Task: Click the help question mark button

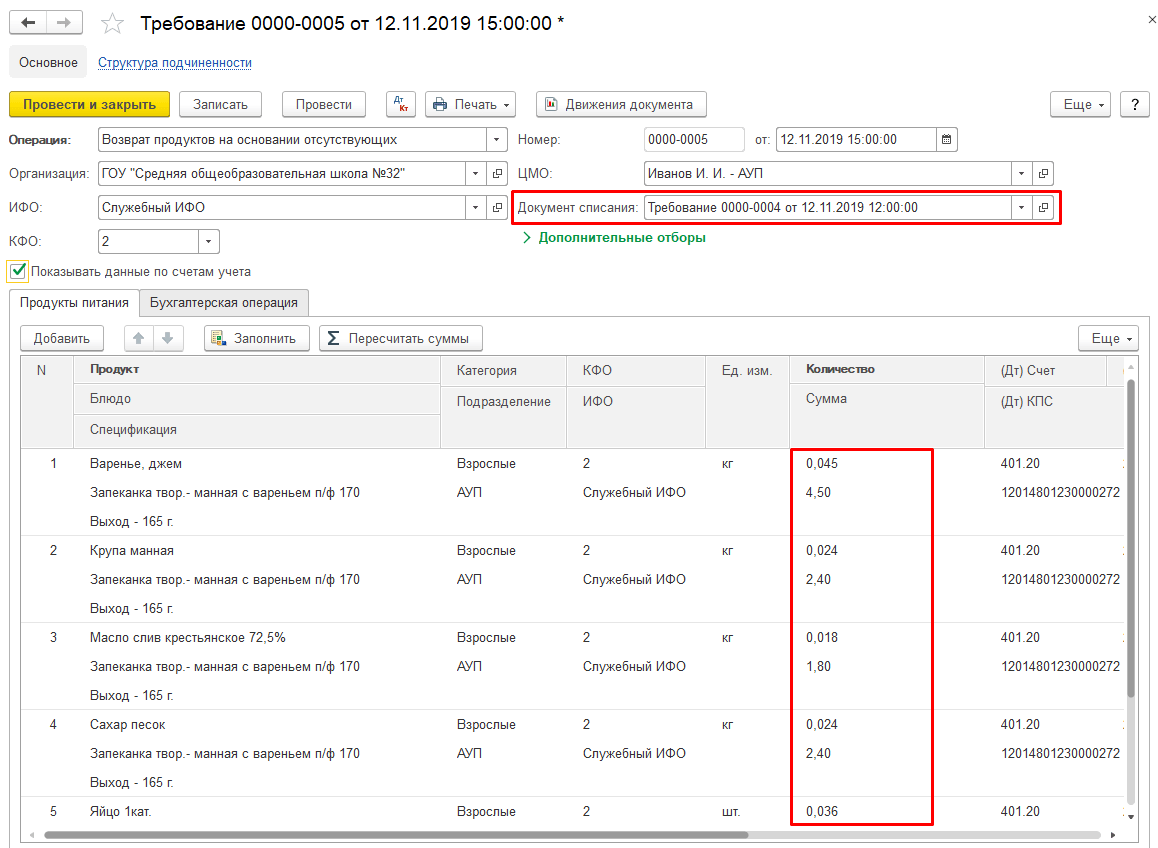Action: point(1134,104)
